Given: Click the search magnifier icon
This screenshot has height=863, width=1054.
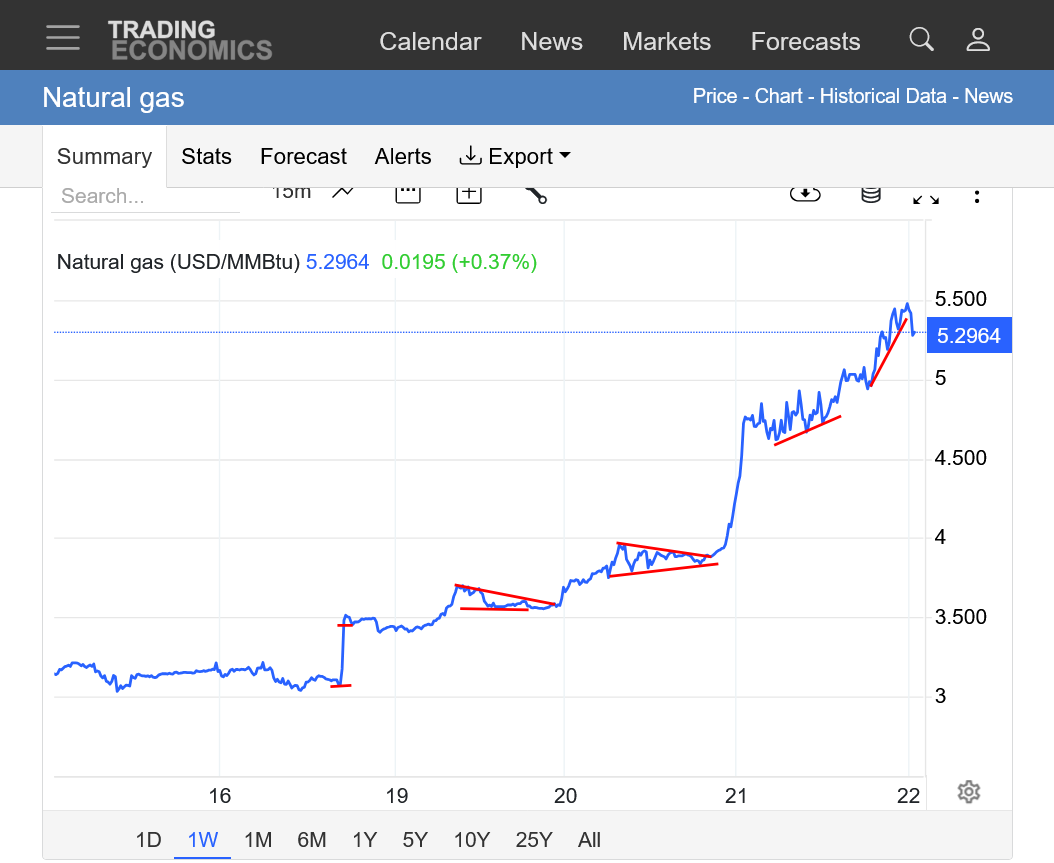Looking at the screenshot, I should (x=921, y=40).
